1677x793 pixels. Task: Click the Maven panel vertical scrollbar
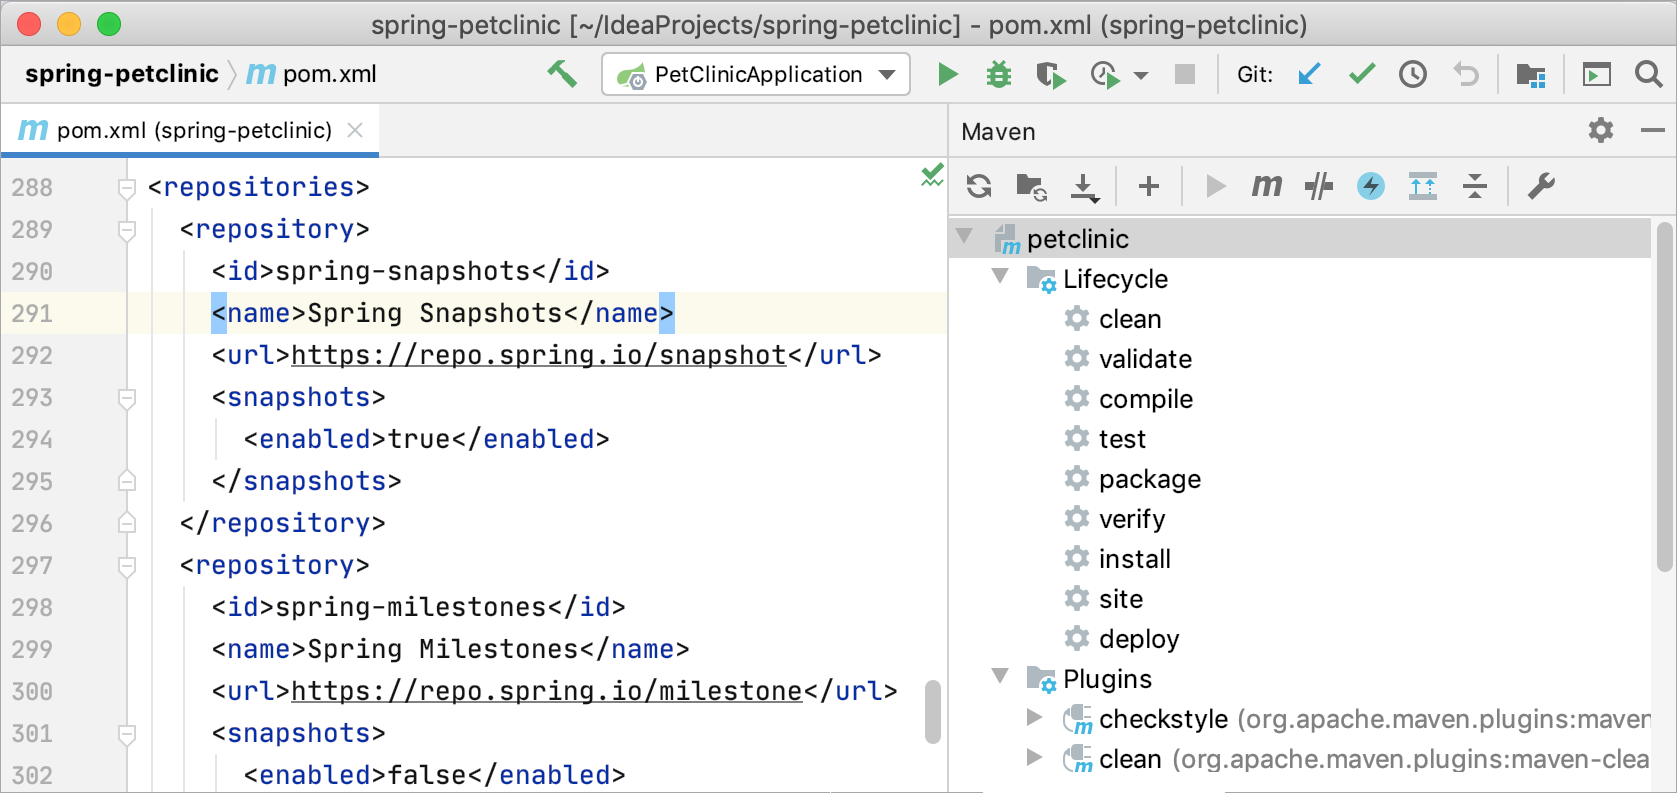[x=1665, y=397]
